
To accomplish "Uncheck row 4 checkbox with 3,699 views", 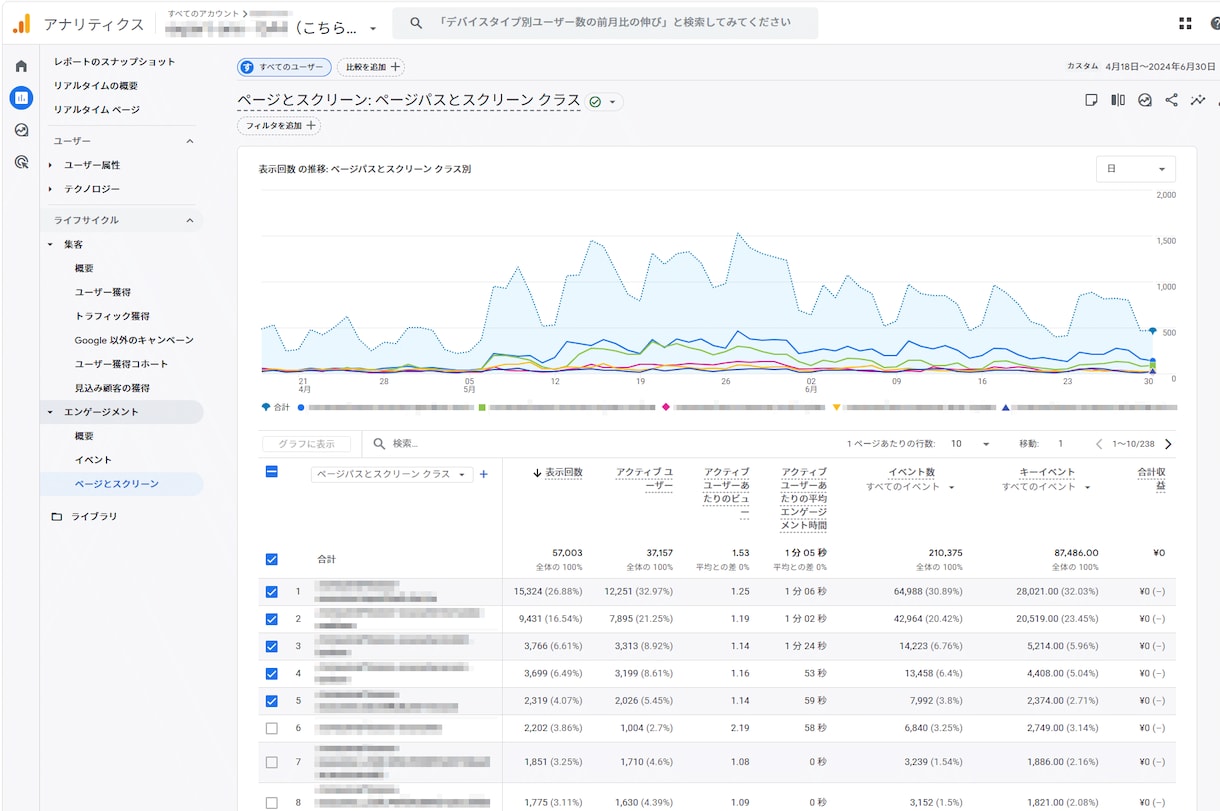I will tap(271, 673).
